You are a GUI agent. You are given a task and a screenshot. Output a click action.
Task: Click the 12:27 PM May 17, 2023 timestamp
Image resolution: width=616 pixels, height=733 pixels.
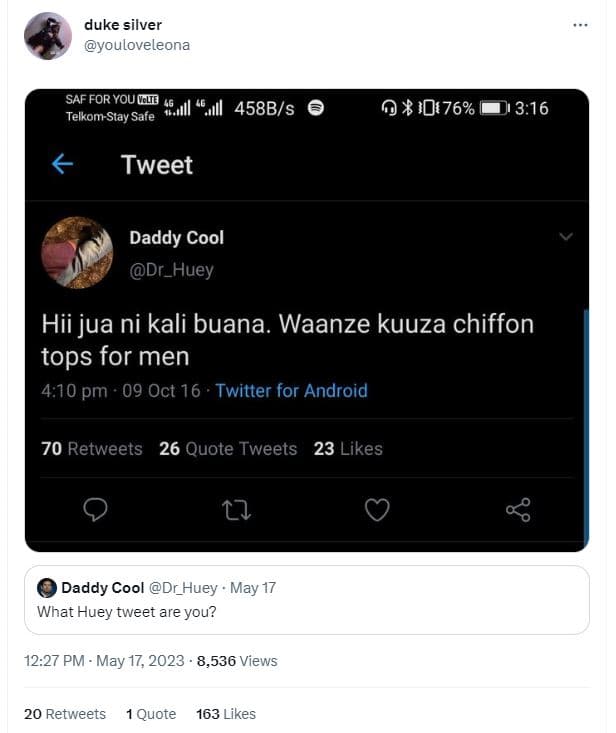click(x=103, y=661)
